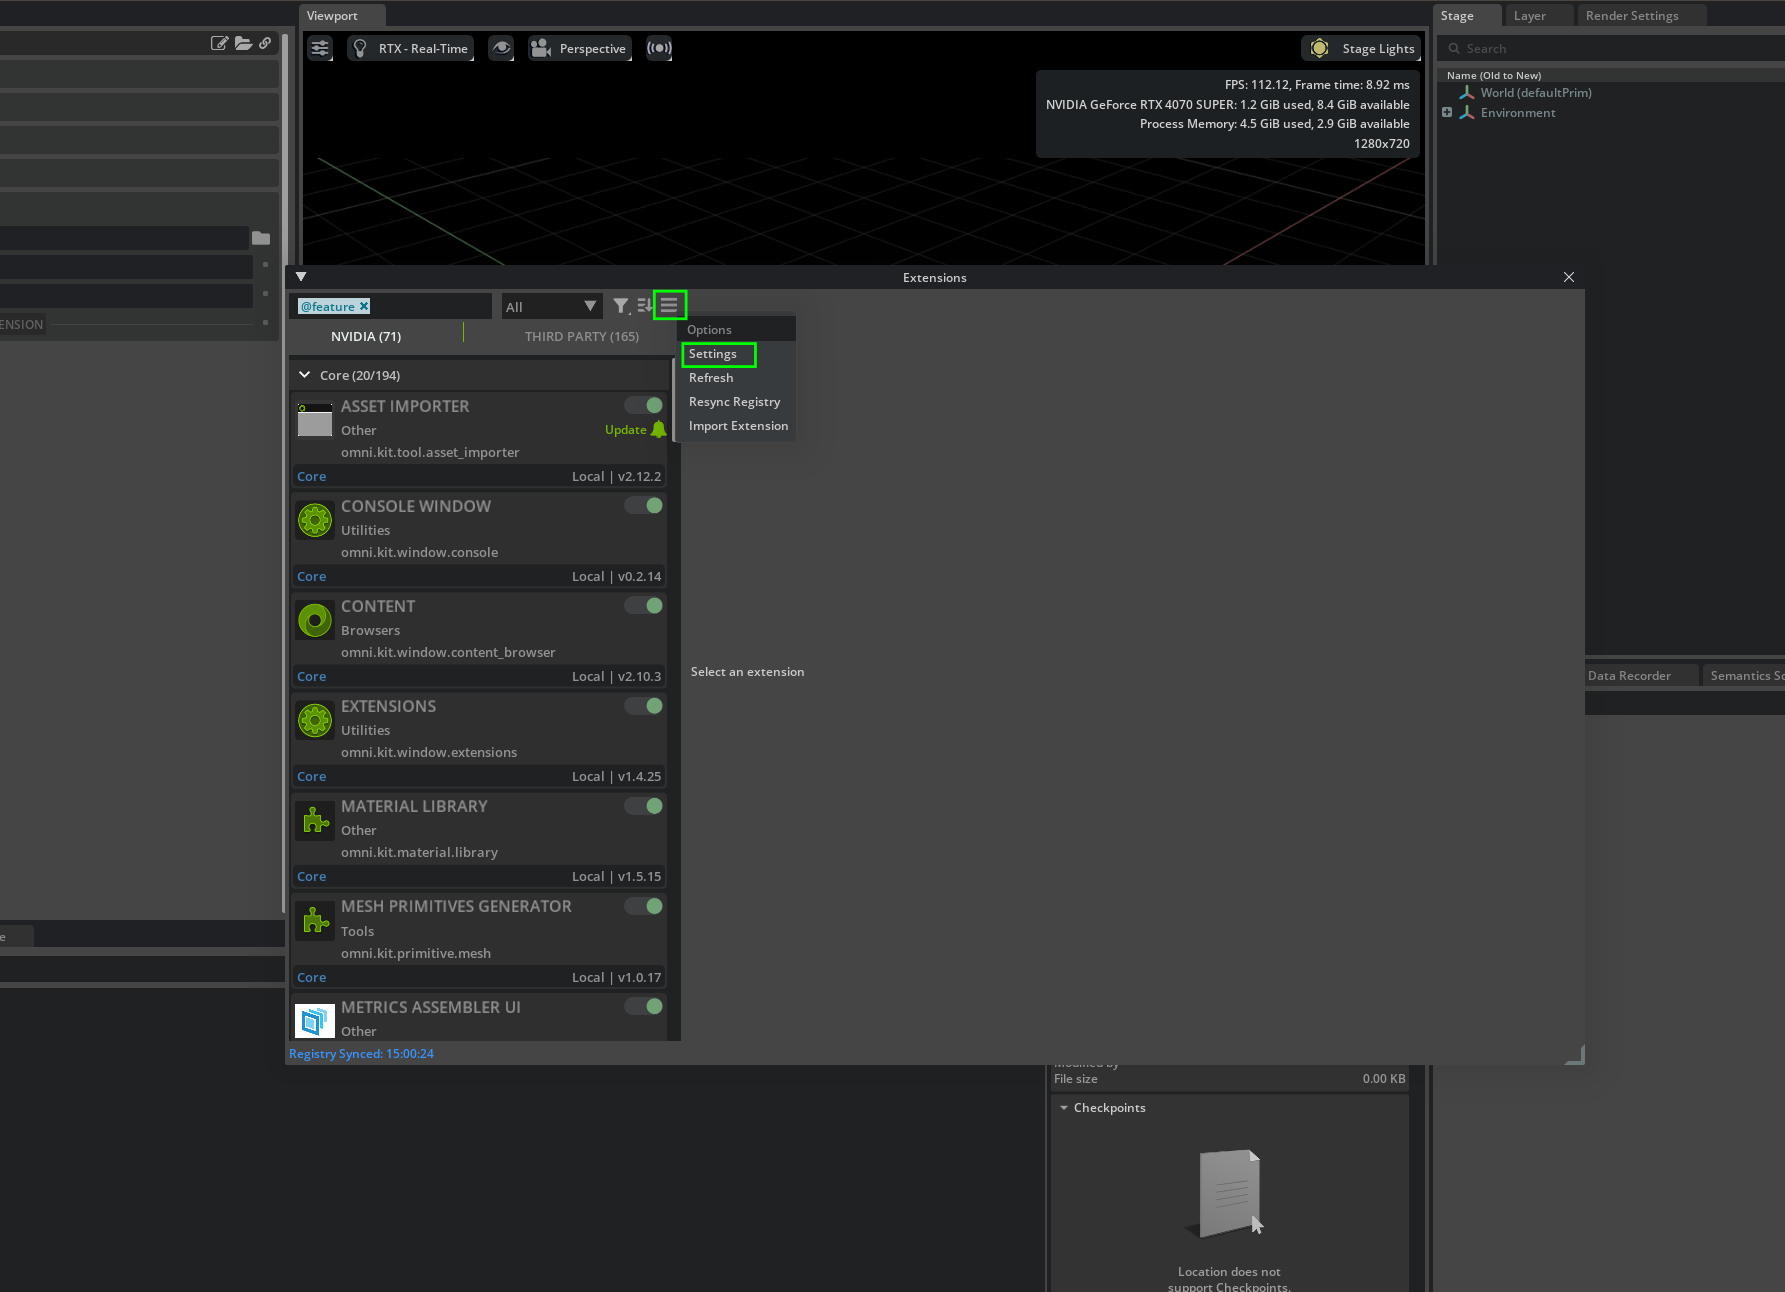
Task: Toggle the Asset Importer extension off
Action: pyautogui.click(x=644, y=405)
